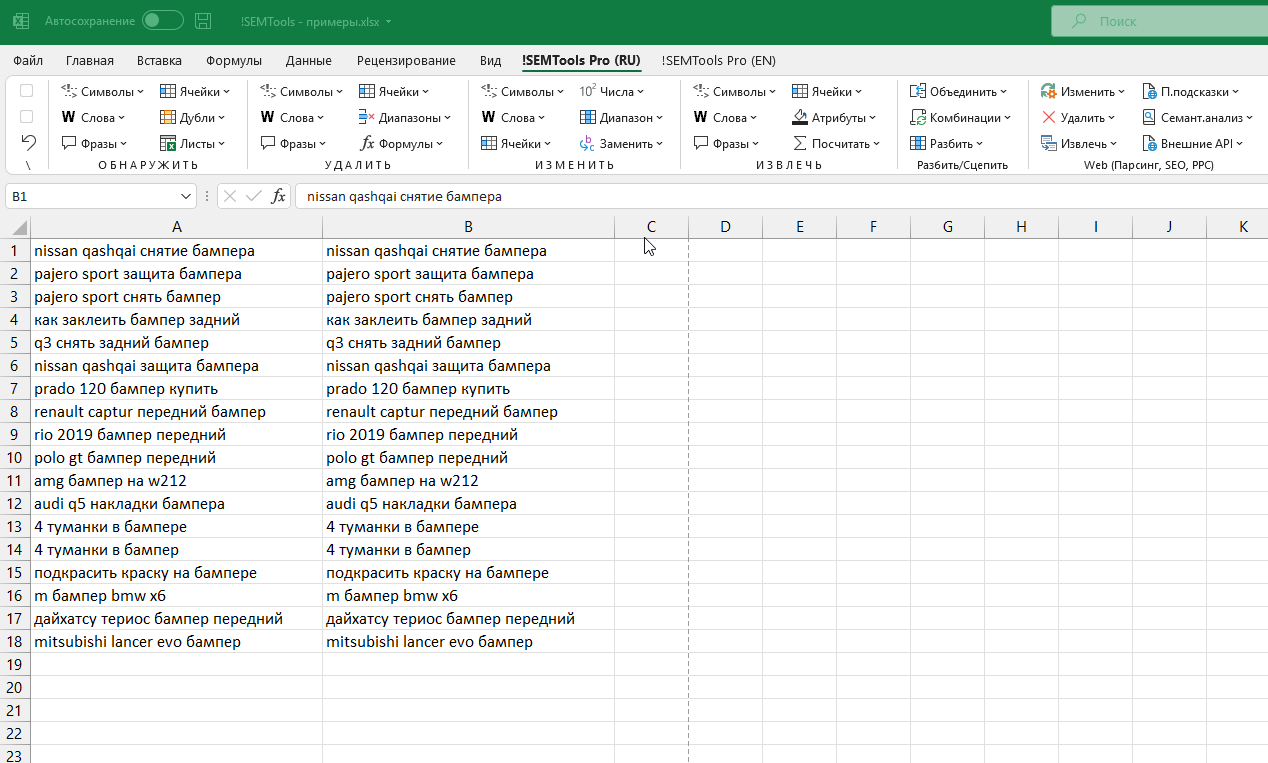The height and width of the screenshot is (763, 1268).
Task: Expand the Name Box dropdown arrow
Action: point(186,196)
